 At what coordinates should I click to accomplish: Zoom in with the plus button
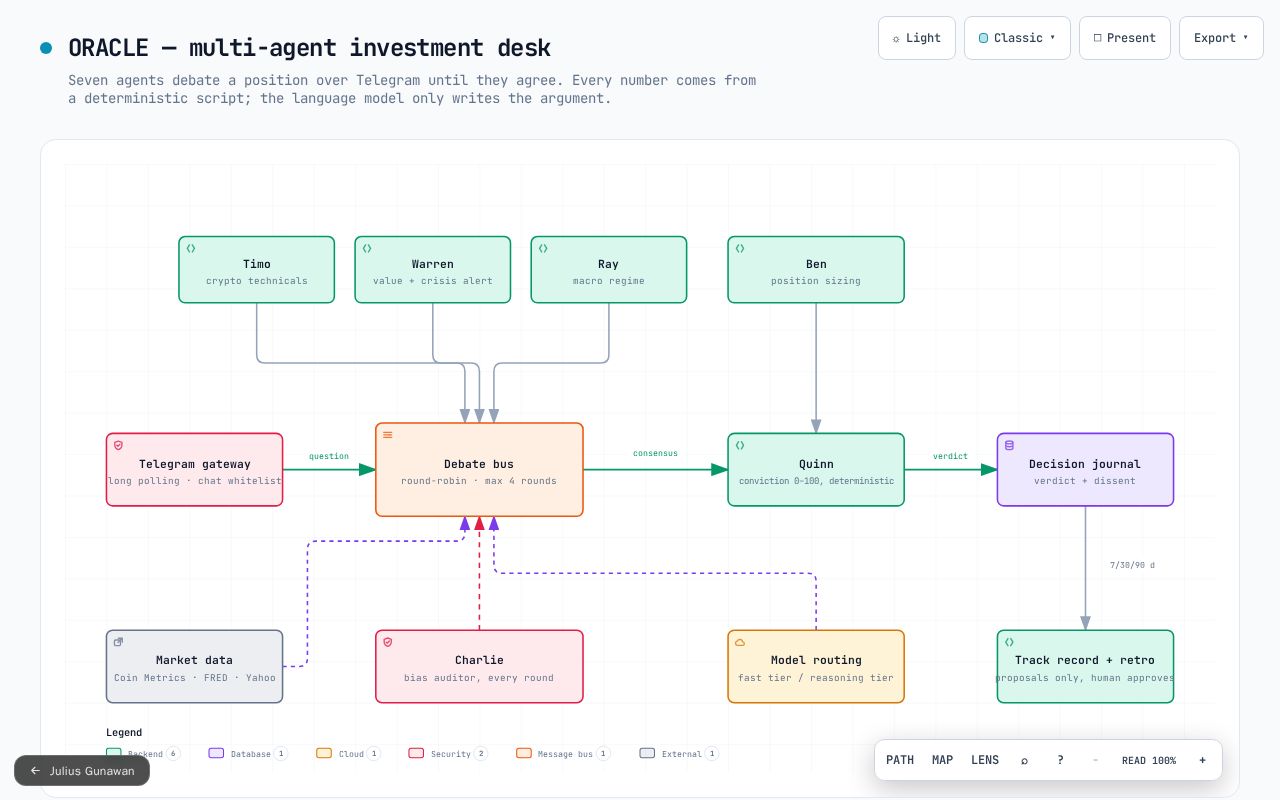(x=1202, y=760)
